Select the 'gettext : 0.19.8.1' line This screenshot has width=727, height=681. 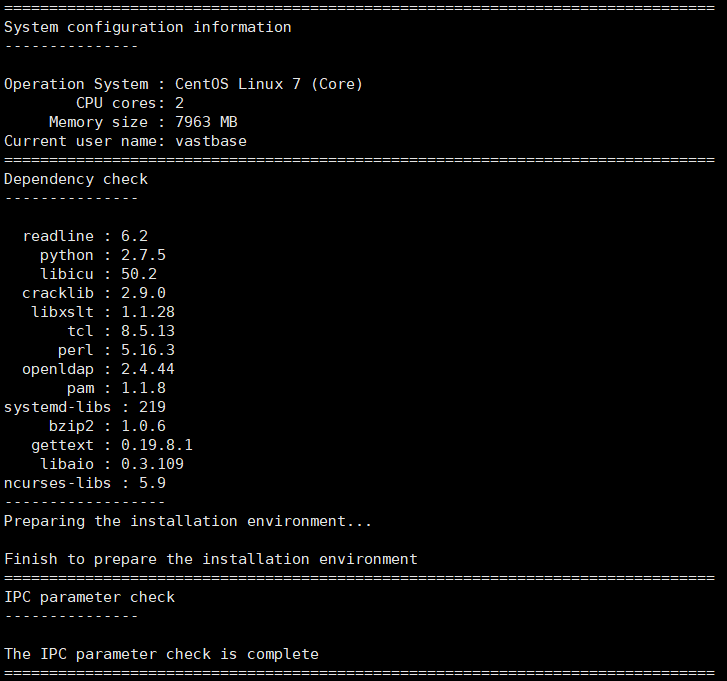[112, 445]
